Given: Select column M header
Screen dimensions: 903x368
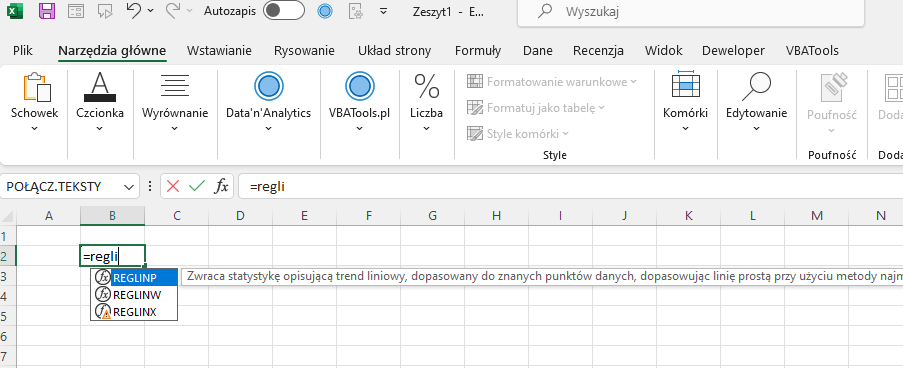Looking at the screenshot, I should click(x=817, y=216).
